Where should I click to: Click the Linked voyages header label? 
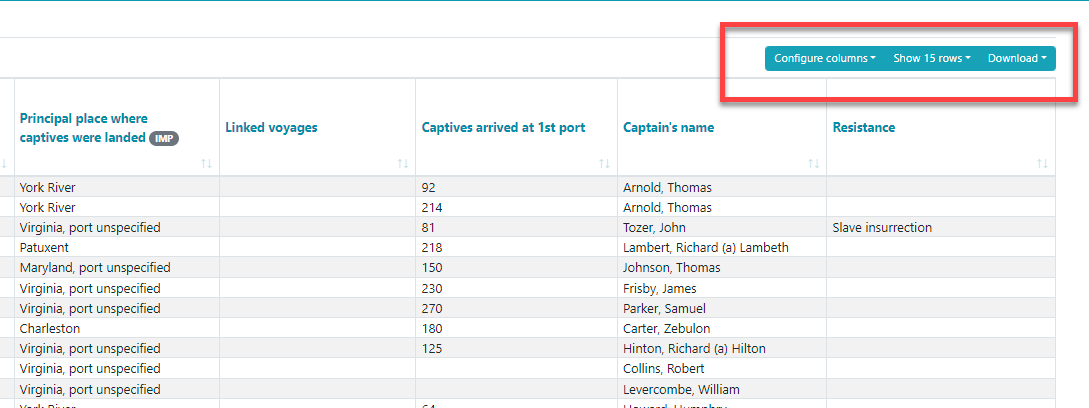[271, 128]
